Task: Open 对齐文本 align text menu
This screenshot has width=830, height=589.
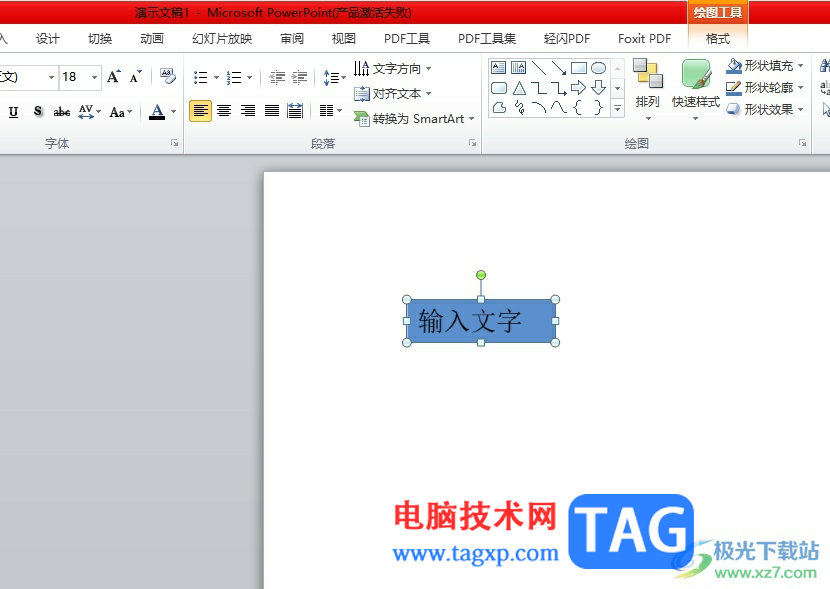Action: point(392,94)
